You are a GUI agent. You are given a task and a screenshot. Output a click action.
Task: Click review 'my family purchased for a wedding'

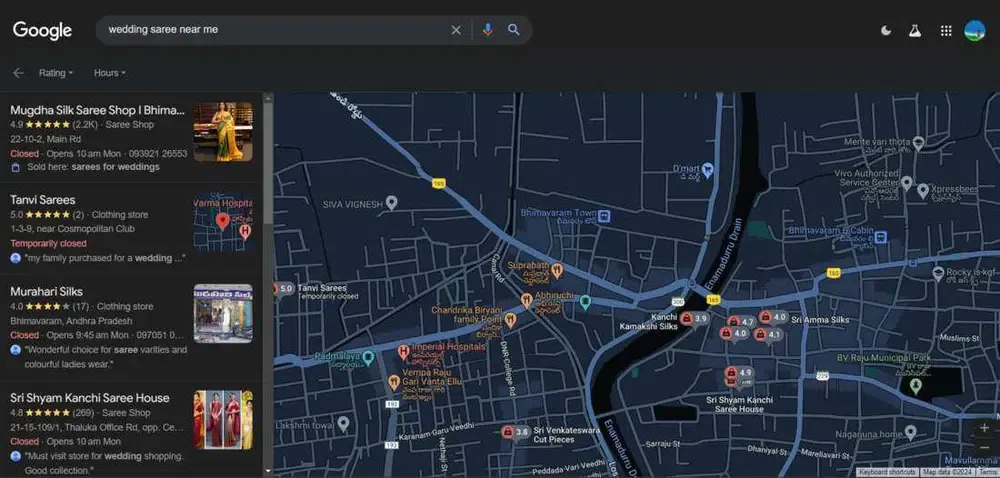pyautogui.click(x=105, y=258)
